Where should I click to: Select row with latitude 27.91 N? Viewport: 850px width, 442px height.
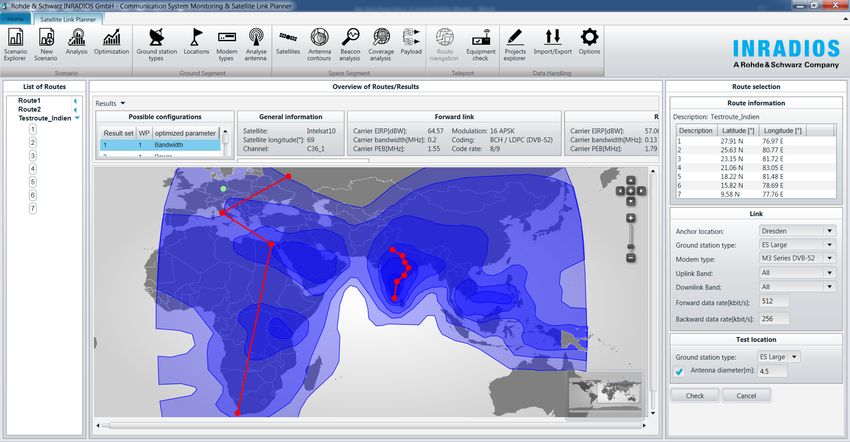pos(755,141)
